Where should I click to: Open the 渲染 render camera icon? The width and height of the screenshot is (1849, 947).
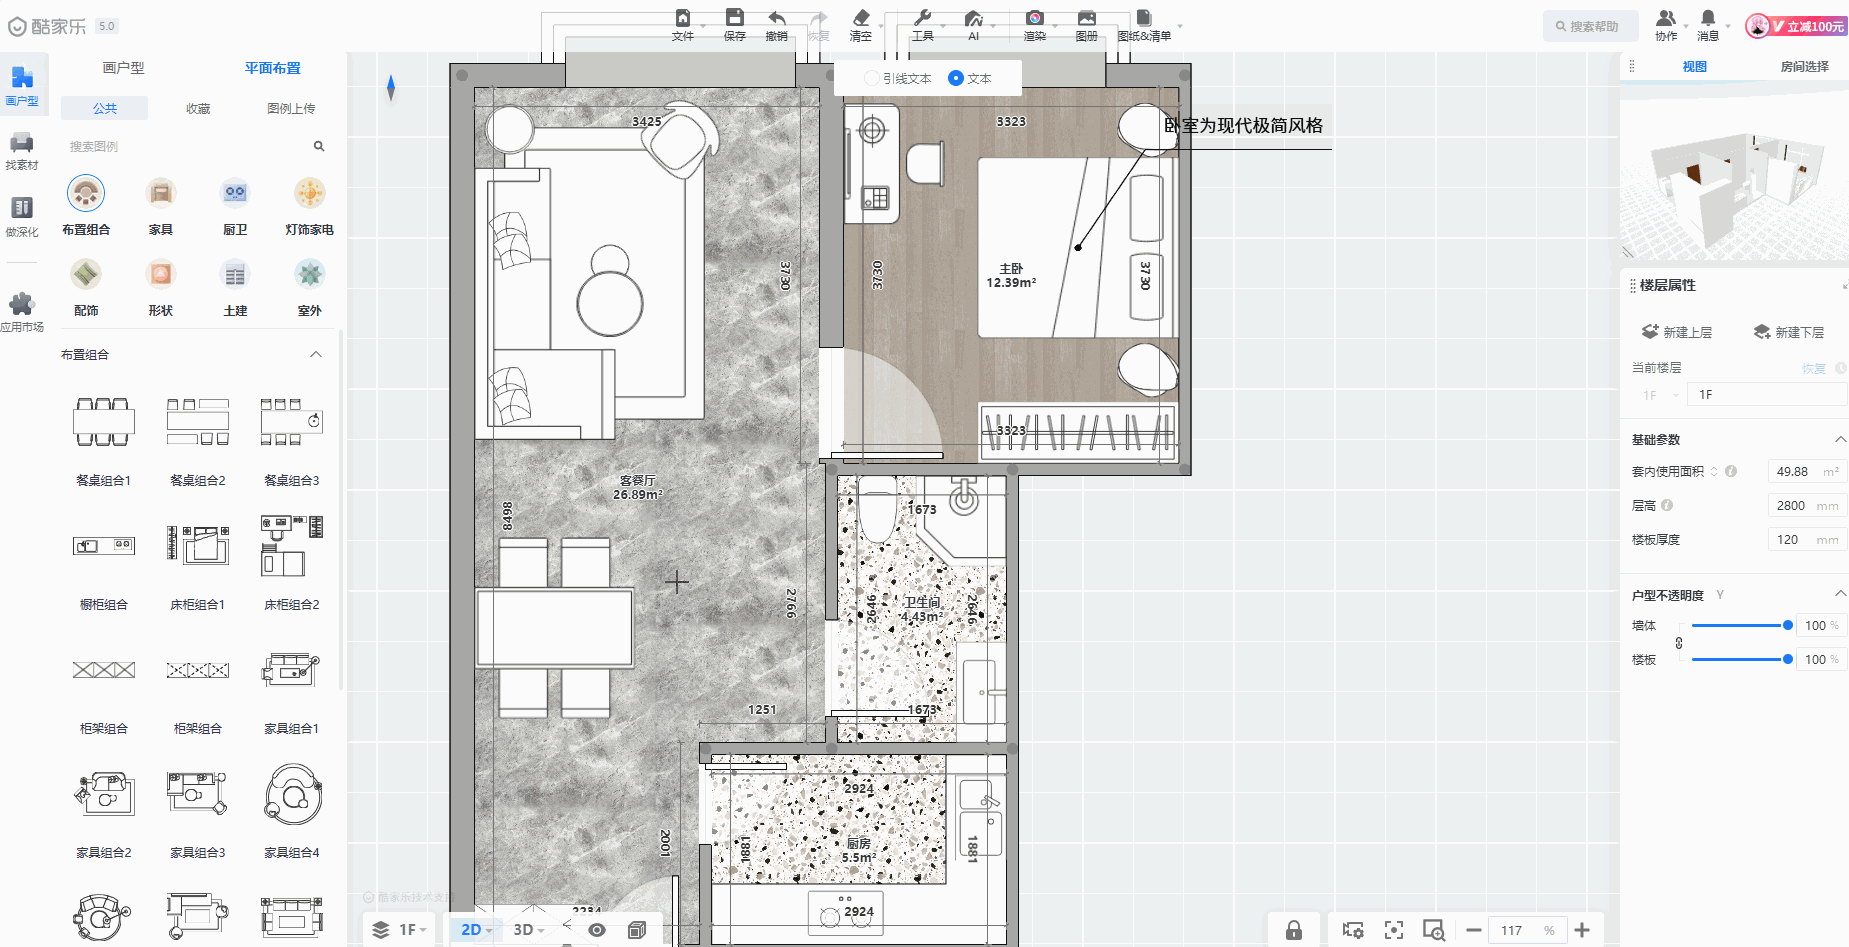pos(1034,18)
